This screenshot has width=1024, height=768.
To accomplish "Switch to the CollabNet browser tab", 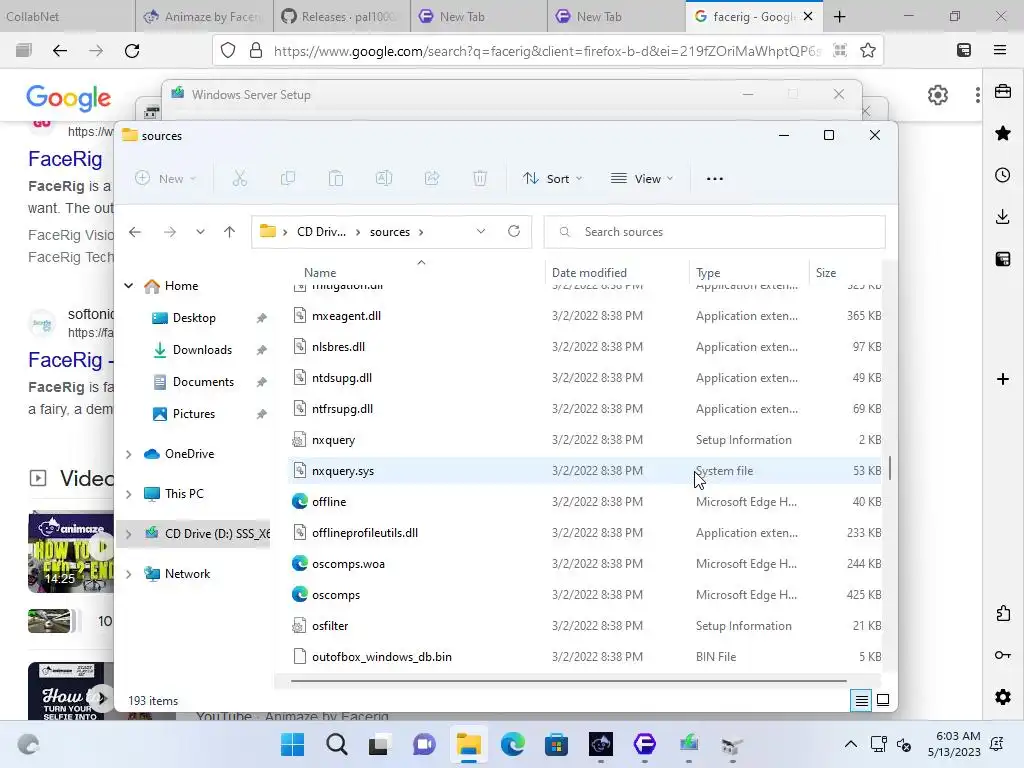I will pyautogui.click(x=68, y=16).
